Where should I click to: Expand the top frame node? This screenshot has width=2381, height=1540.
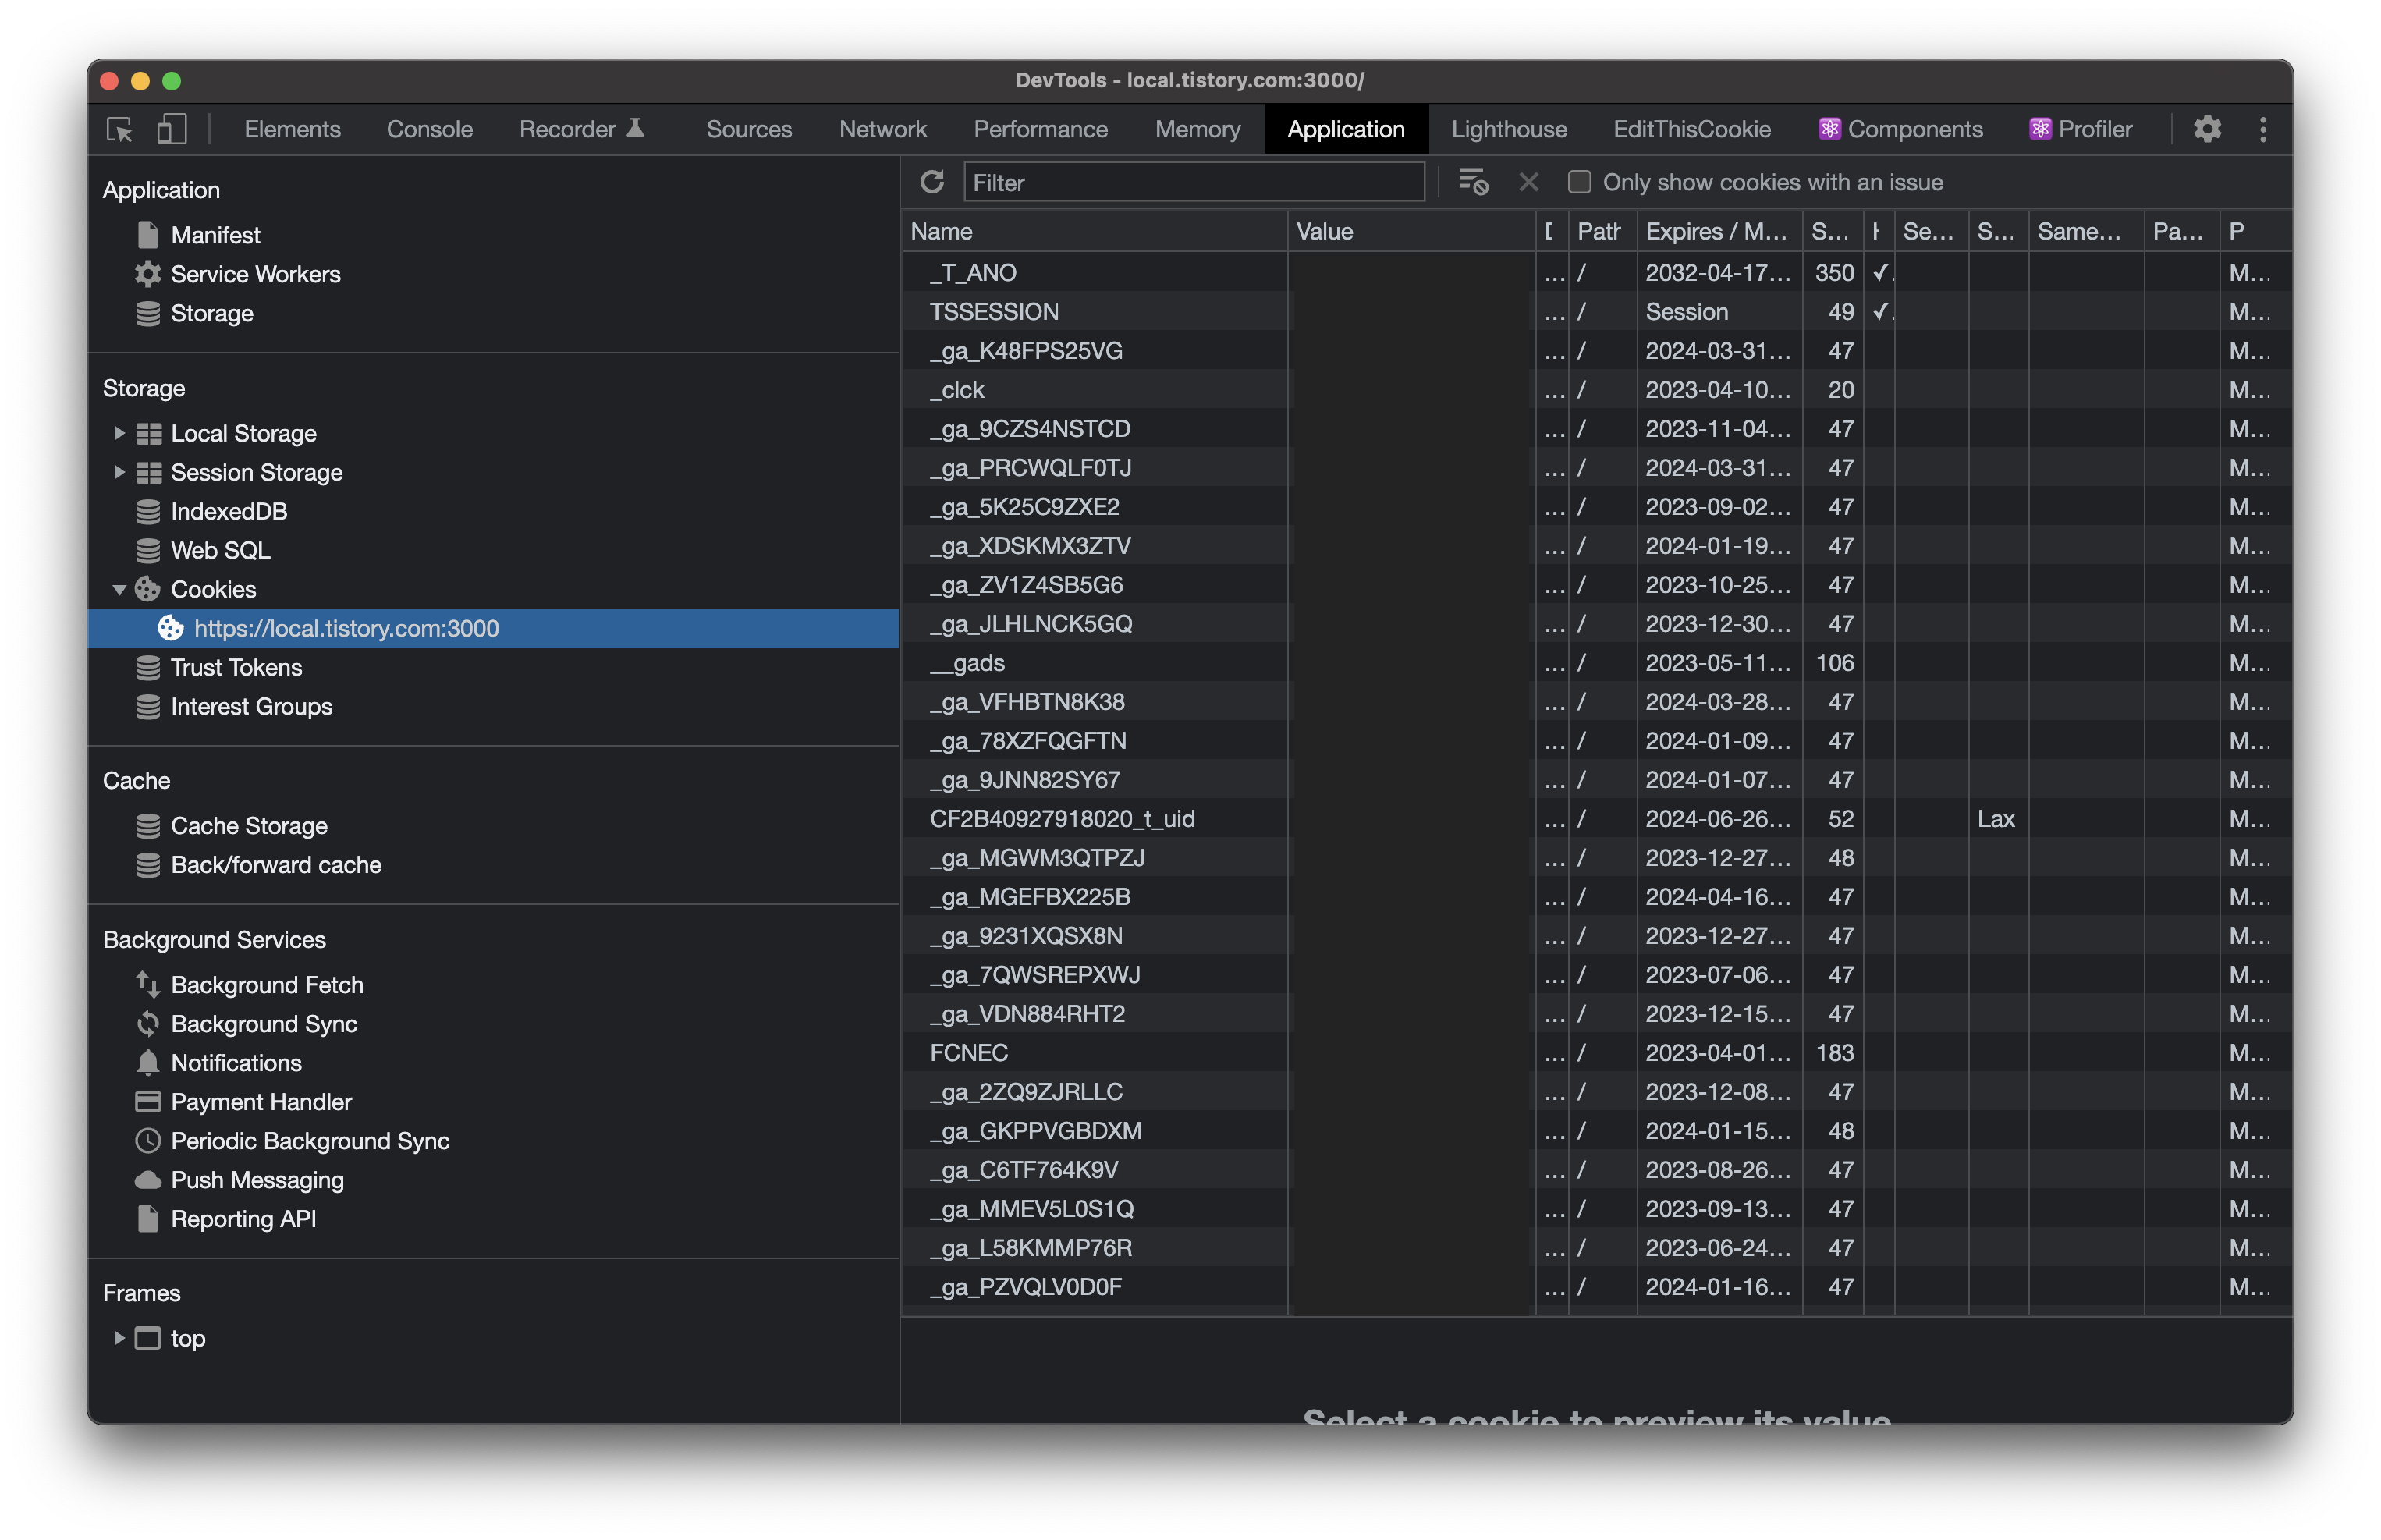coord(119,1338)
